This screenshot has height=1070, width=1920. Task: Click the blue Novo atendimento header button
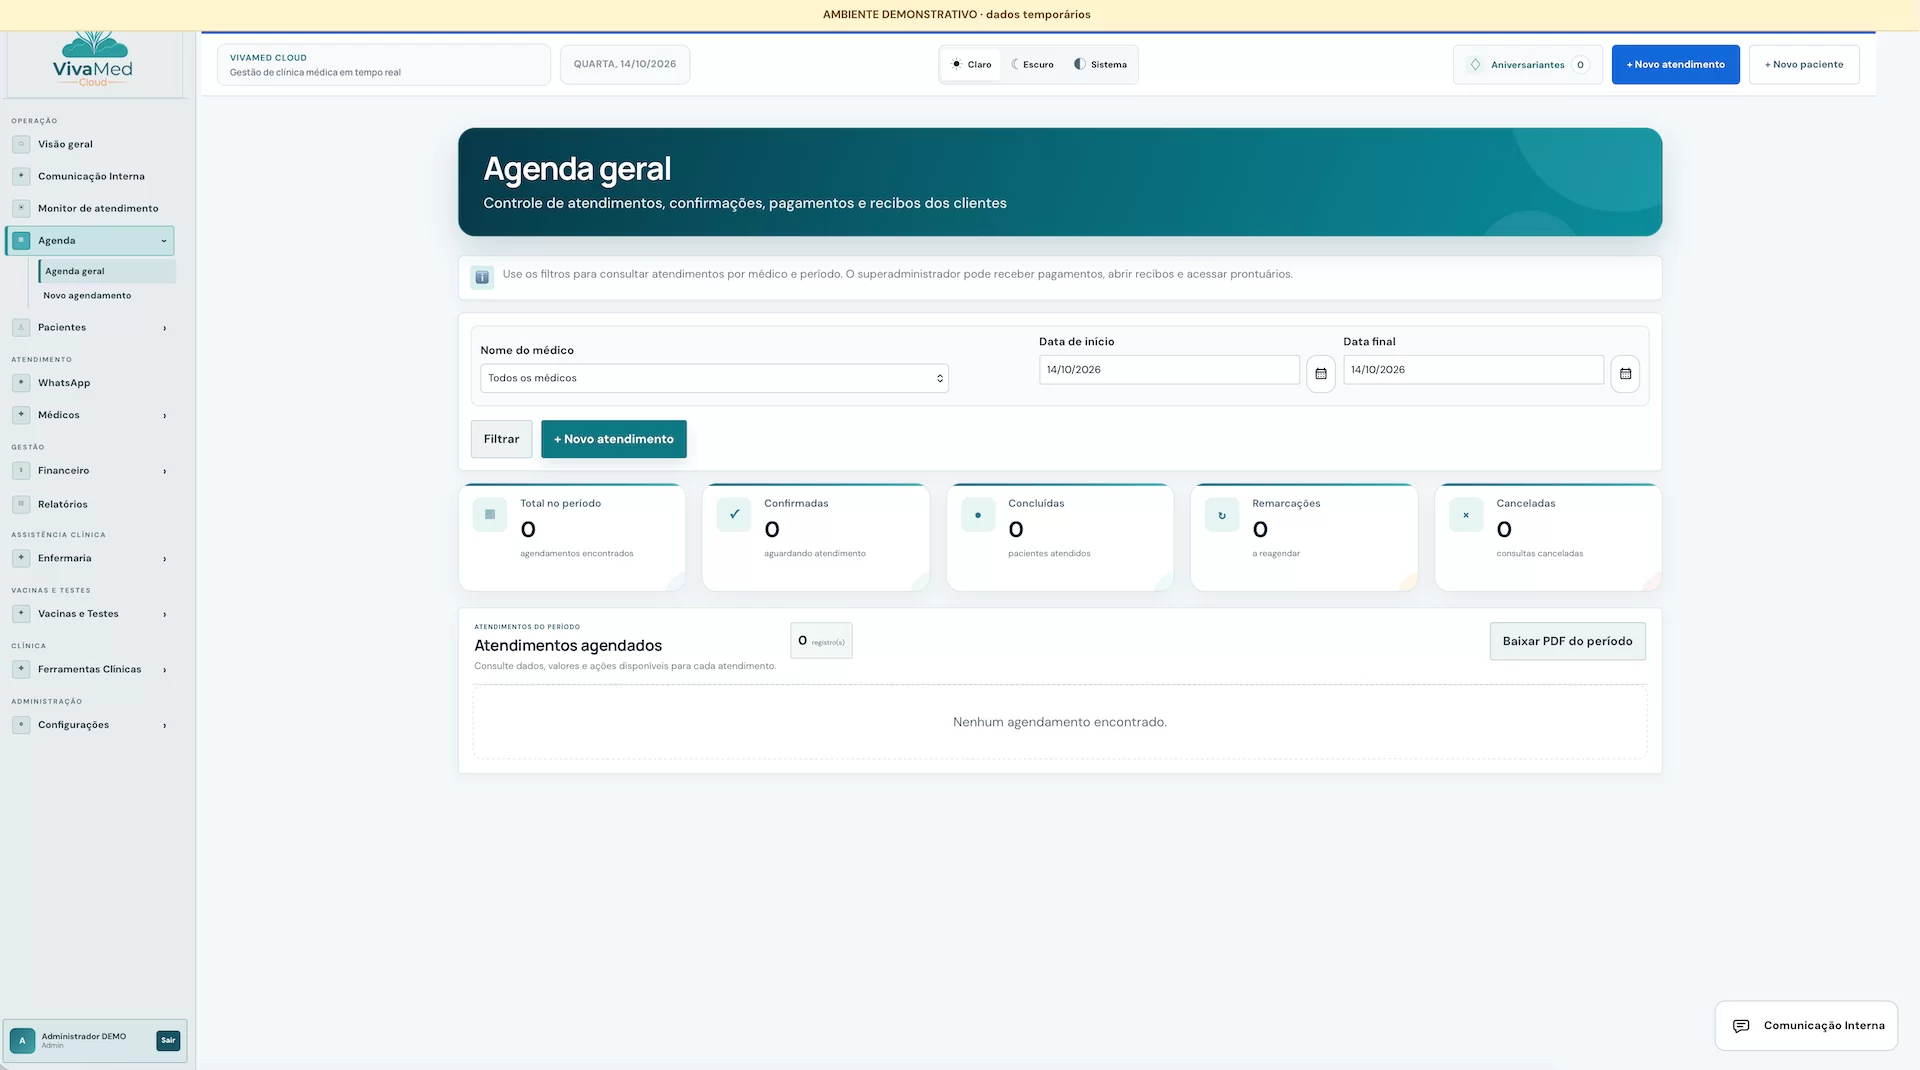pyautogui.click(x=1675, y=65)
